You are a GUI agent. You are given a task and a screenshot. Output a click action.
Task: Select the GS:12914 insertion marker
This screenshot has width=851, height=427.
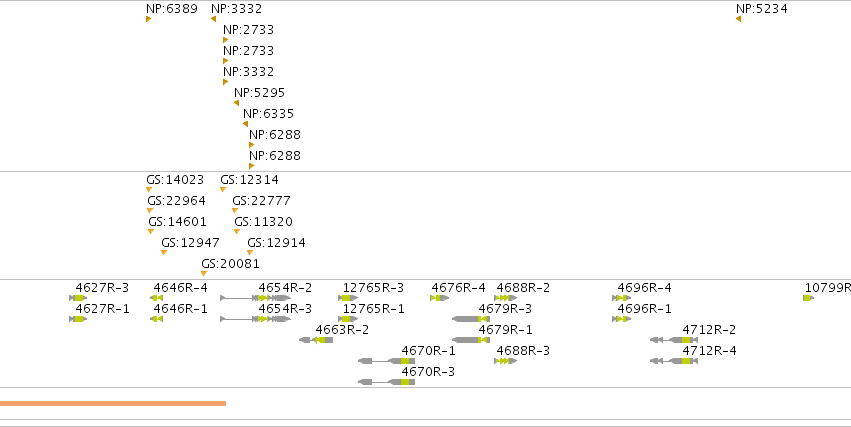pos(250,252)
